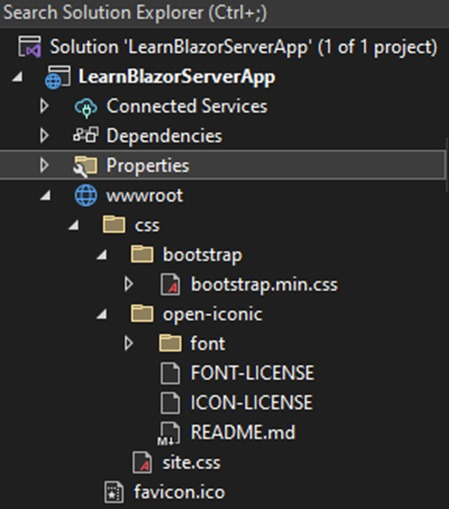This screenshot has height=509, width=449.
Task: Click the favicon.ico file icon
Action: [114, 492]
